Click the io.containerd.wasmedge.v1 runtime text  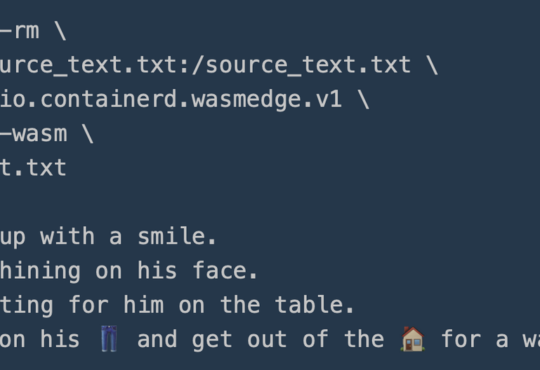point(171,100)
